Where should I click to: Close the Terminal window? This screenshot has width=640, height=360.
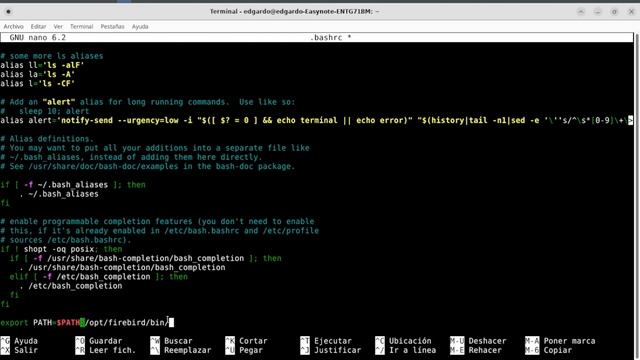tap(631, 11)
